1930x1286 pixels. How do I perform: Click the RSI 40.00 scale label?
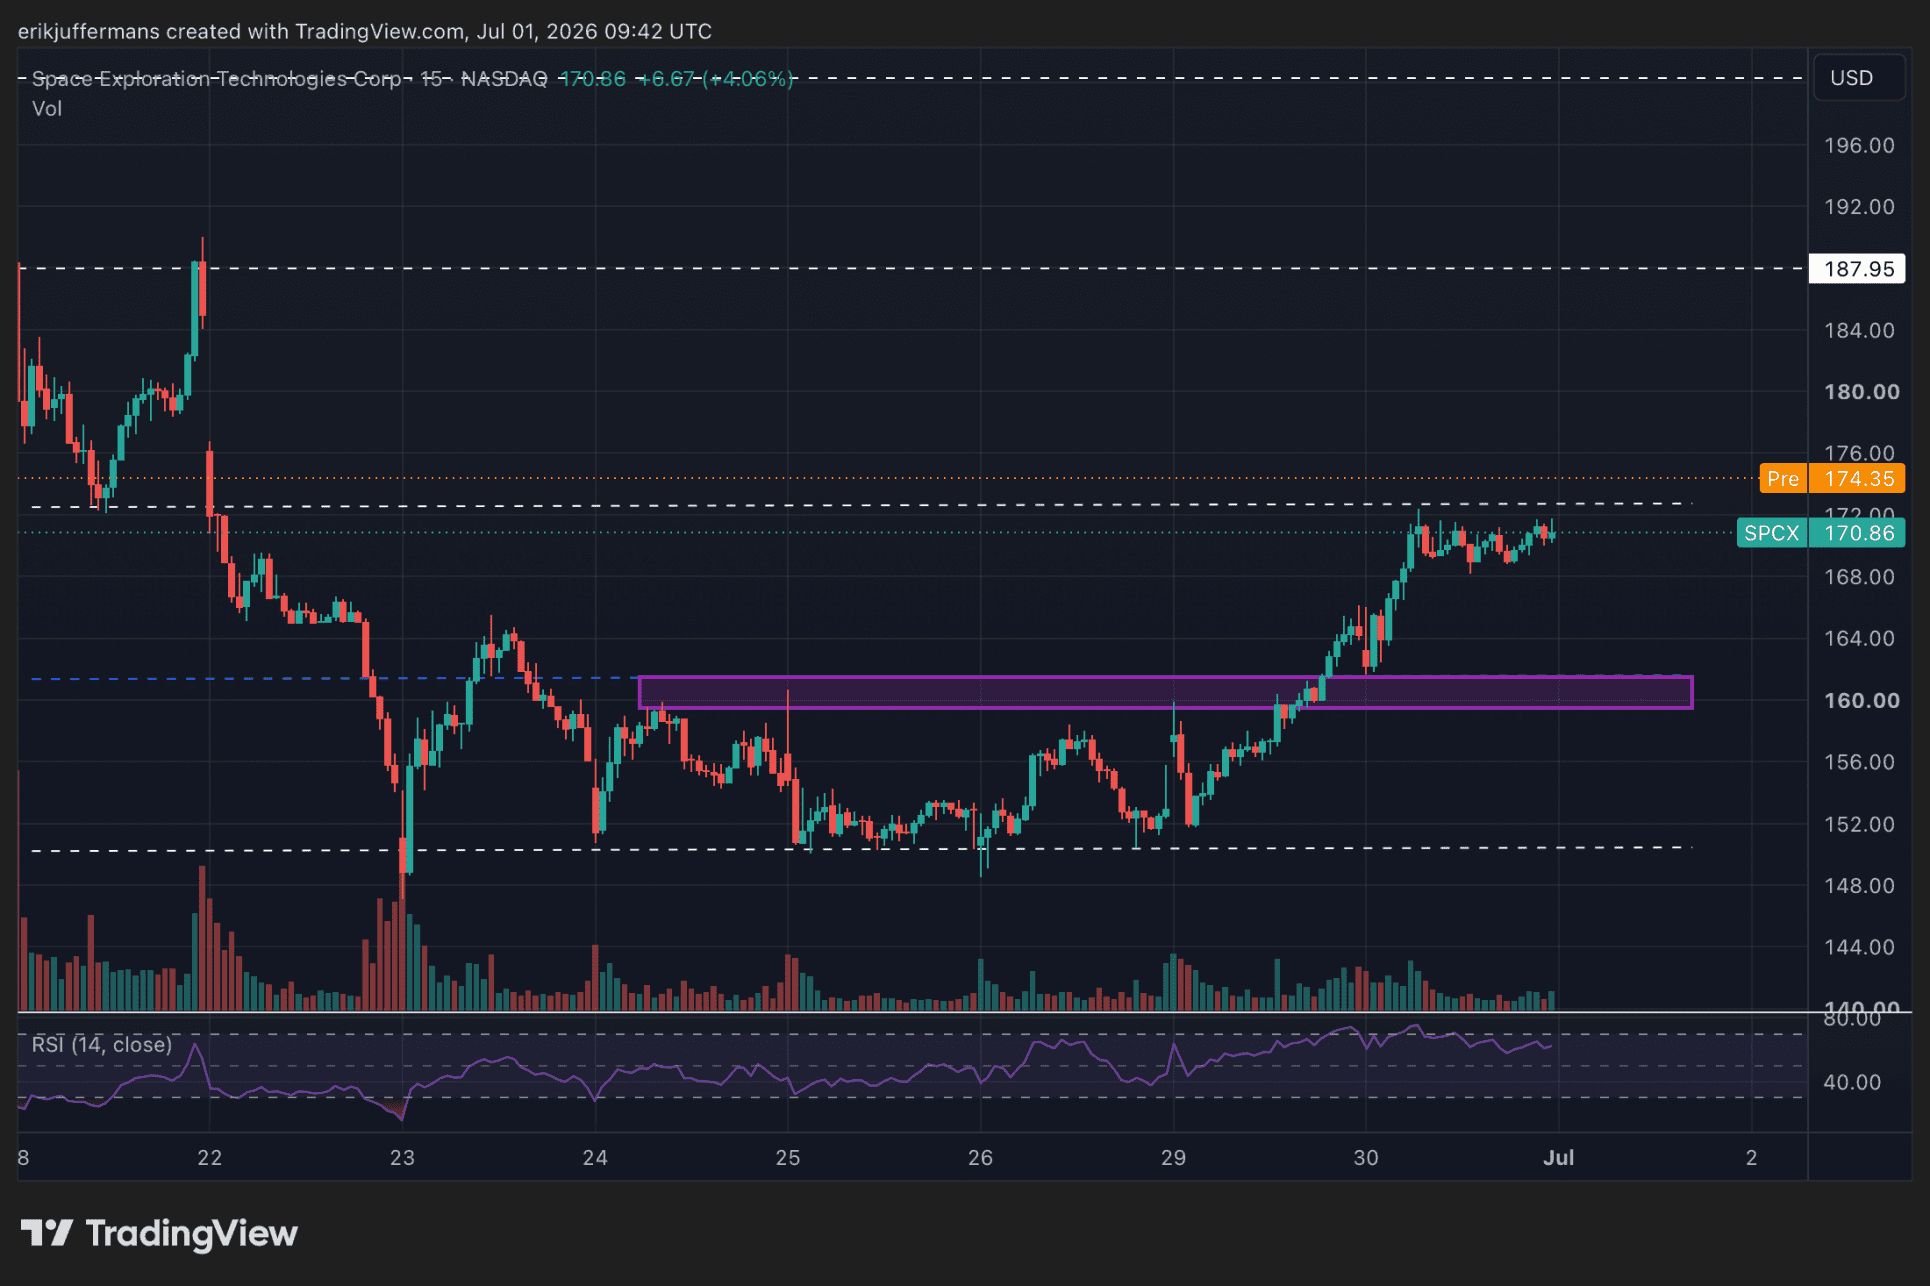pos(1852,1082)
